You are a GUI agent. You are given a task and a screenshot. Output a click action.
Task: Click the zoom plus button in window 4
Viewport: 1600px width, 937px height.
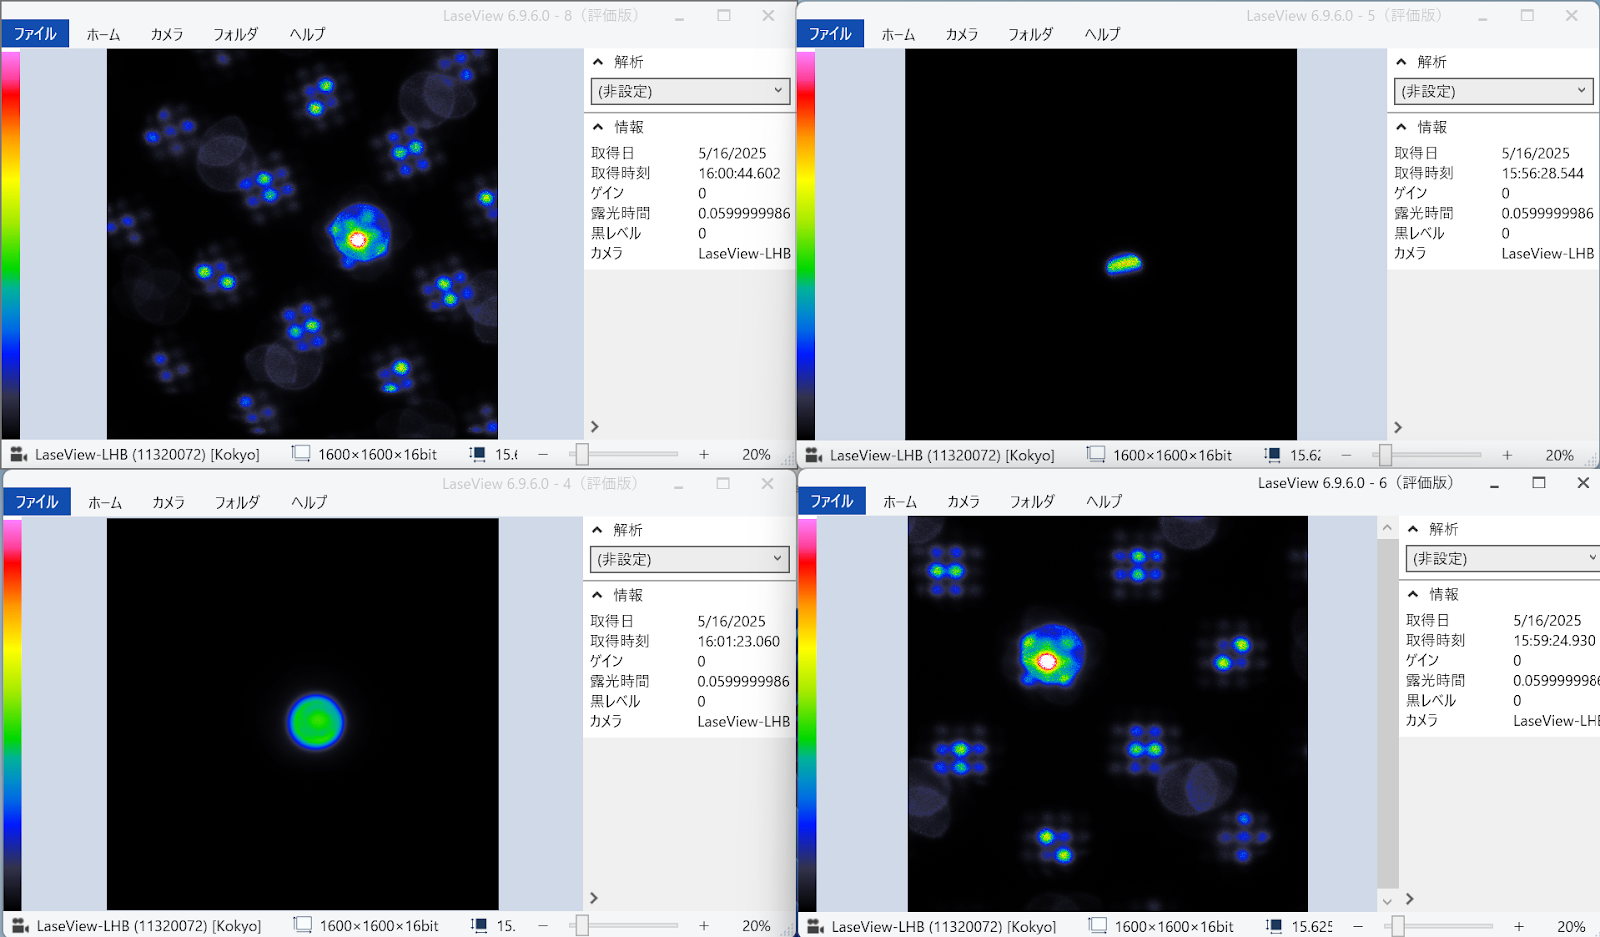tap(704, 926)
